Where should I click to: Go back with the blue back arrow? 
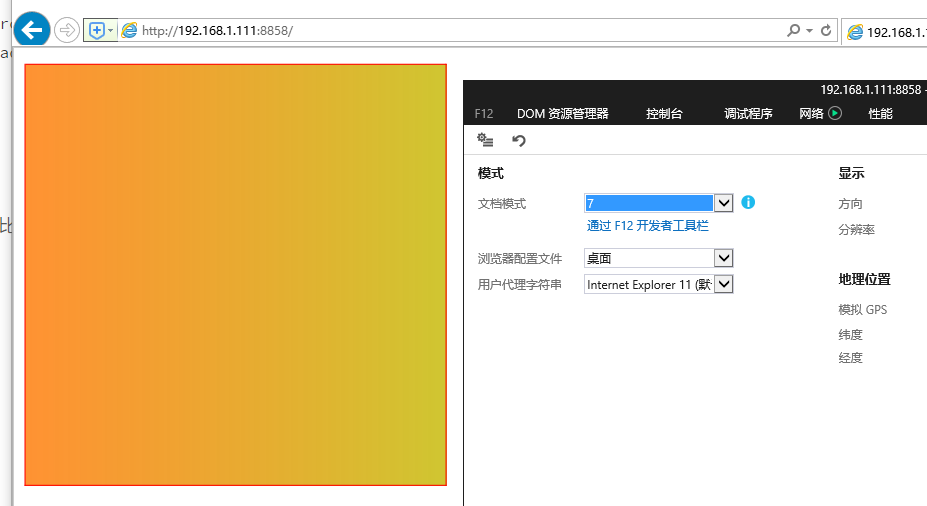click(31, 28)
